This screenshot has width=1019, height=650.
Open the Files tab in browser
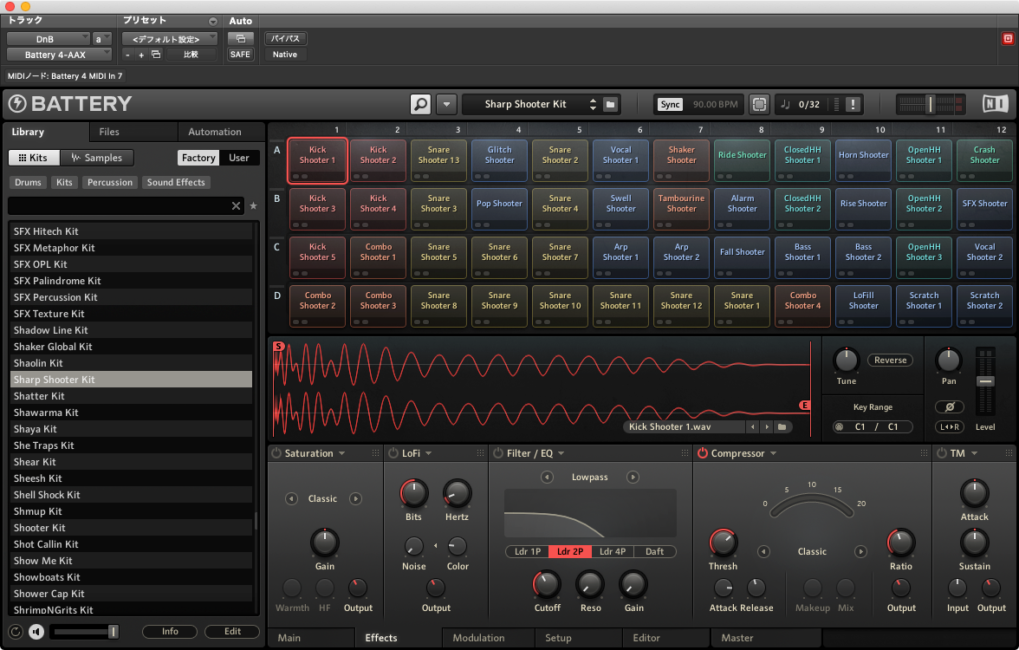point(109,132)
